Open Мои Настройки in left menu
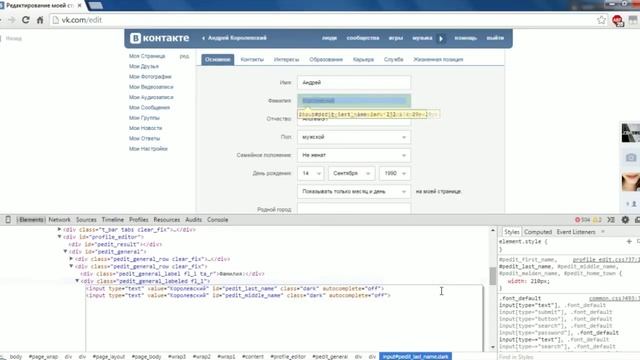640x360 pixels. point(148,149)
